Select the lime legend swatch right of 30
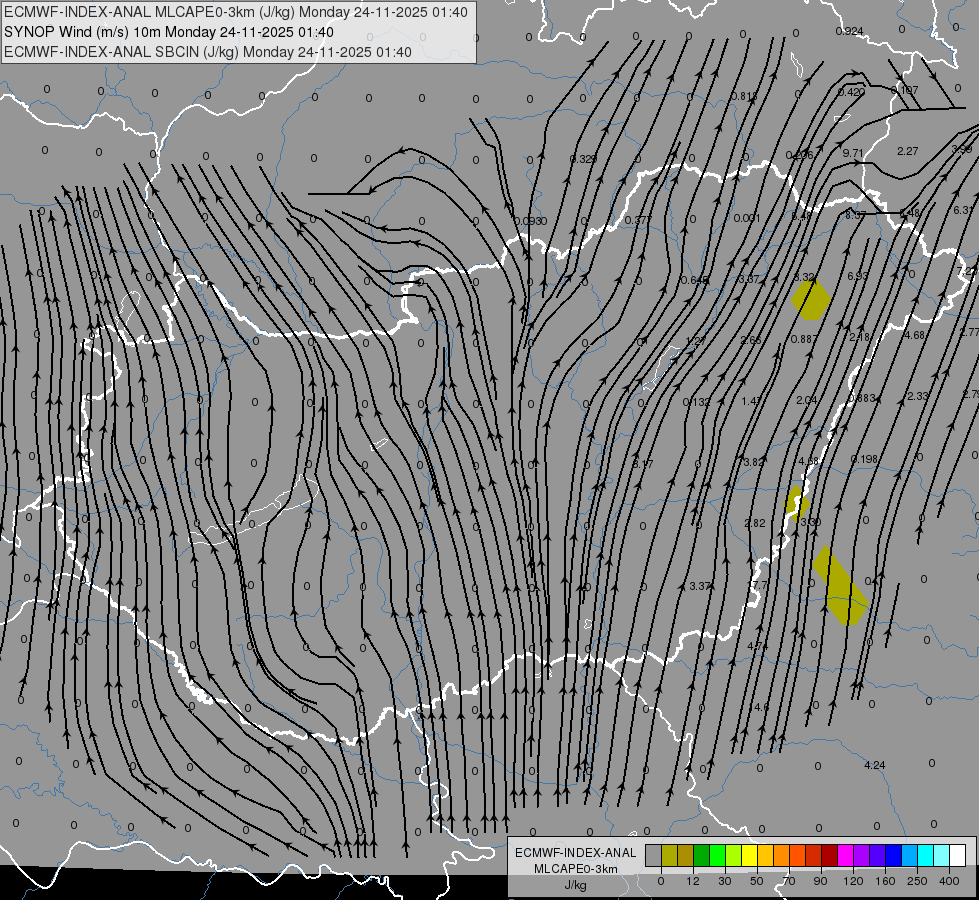Image resolution: width=979 pixels, height=900 pixels. pos(734,855)
